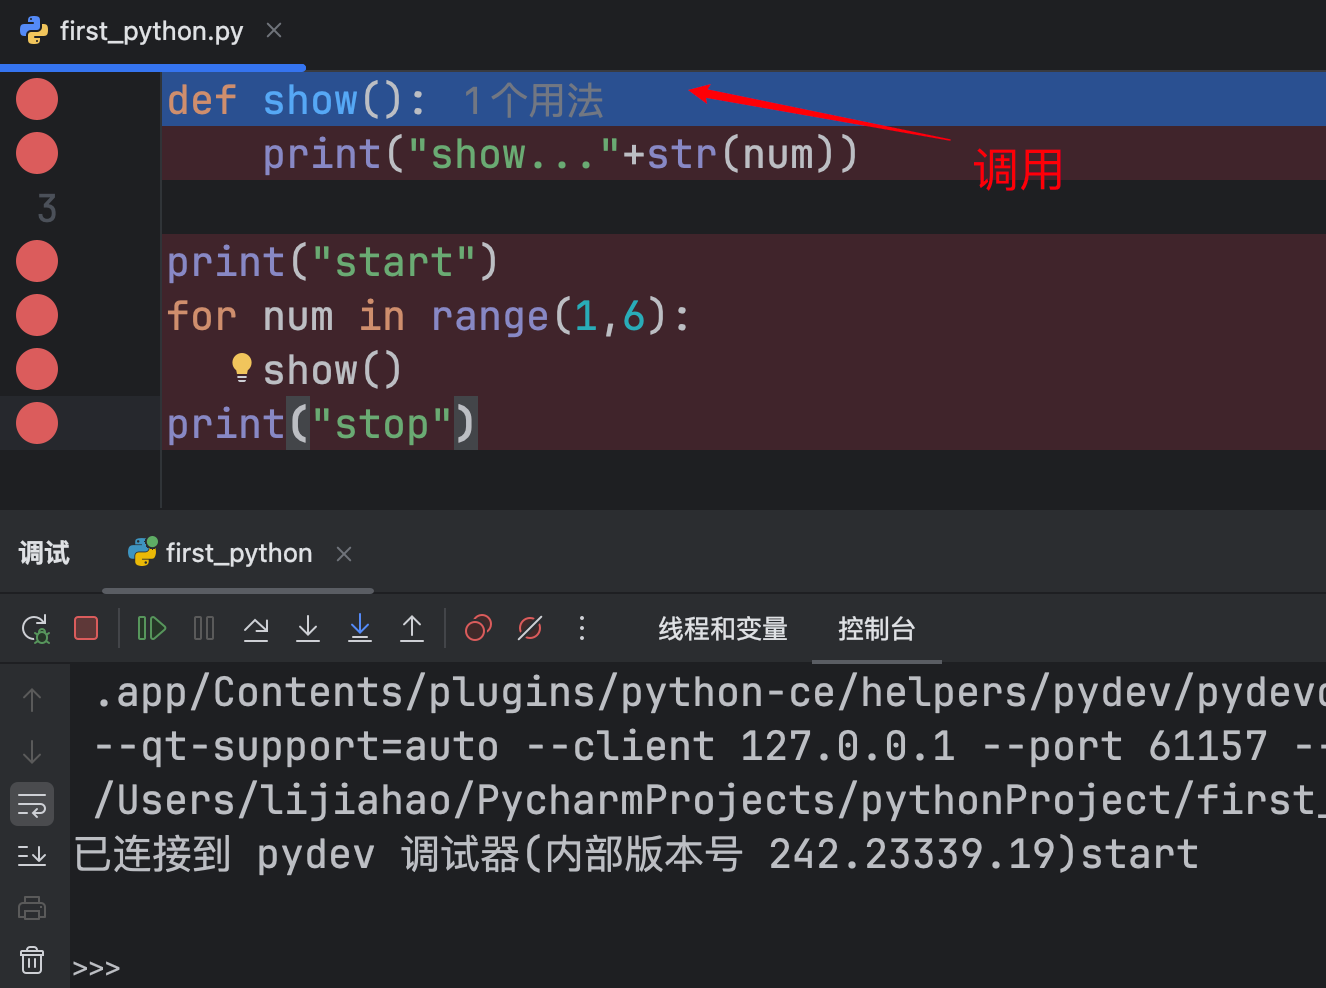The height and width of the screenshot is (988, 1326).
Task: Click the "stop" string in the editor
Action: [382, 424]
